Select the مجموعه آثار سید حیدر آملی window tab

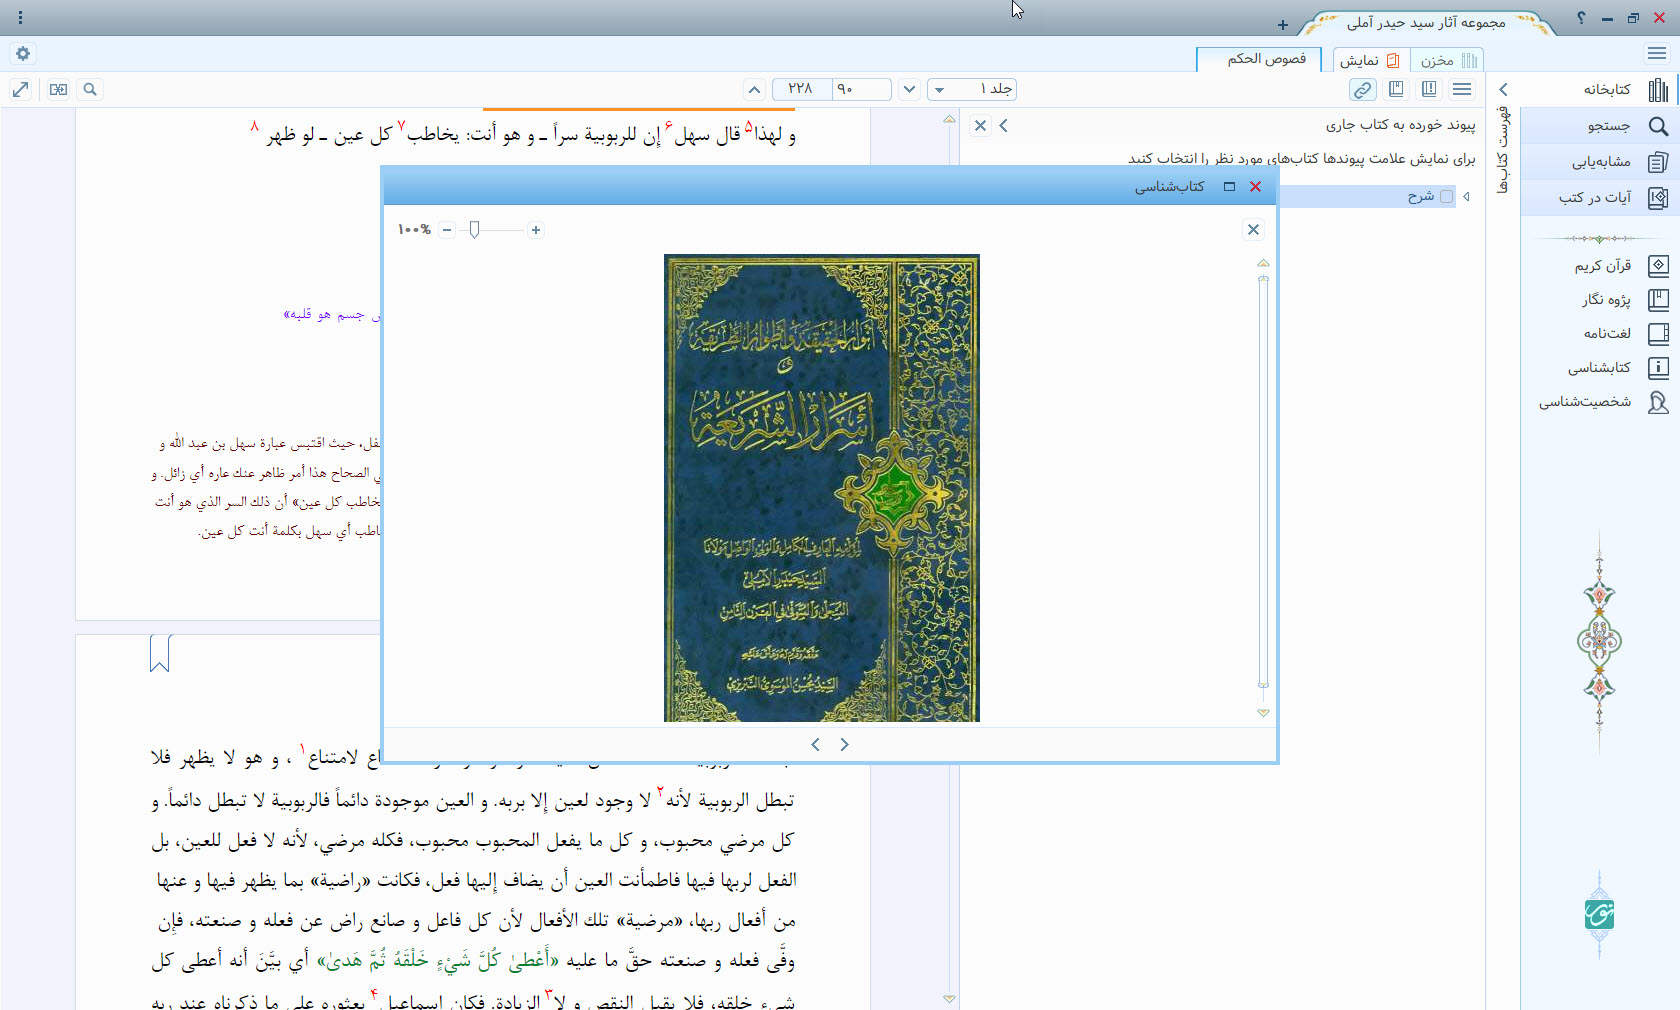tap(1425, 22)
